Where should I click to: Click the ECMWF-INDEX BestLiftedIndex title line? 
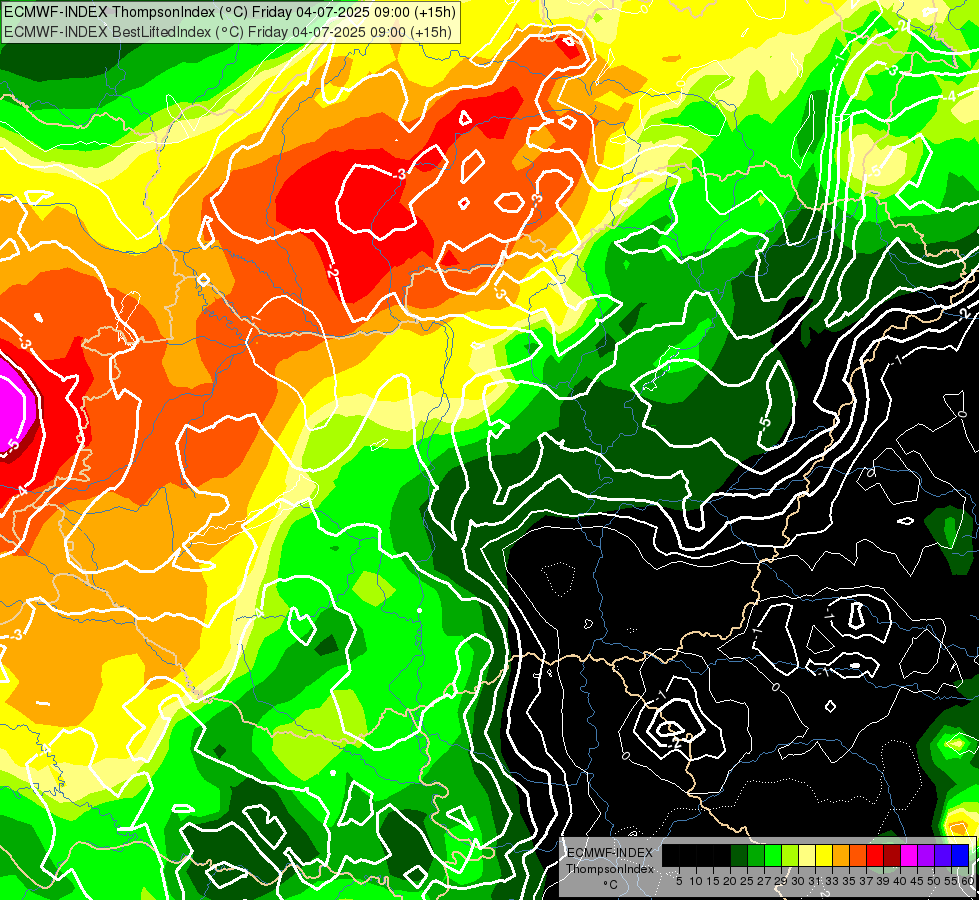point(227,32)
